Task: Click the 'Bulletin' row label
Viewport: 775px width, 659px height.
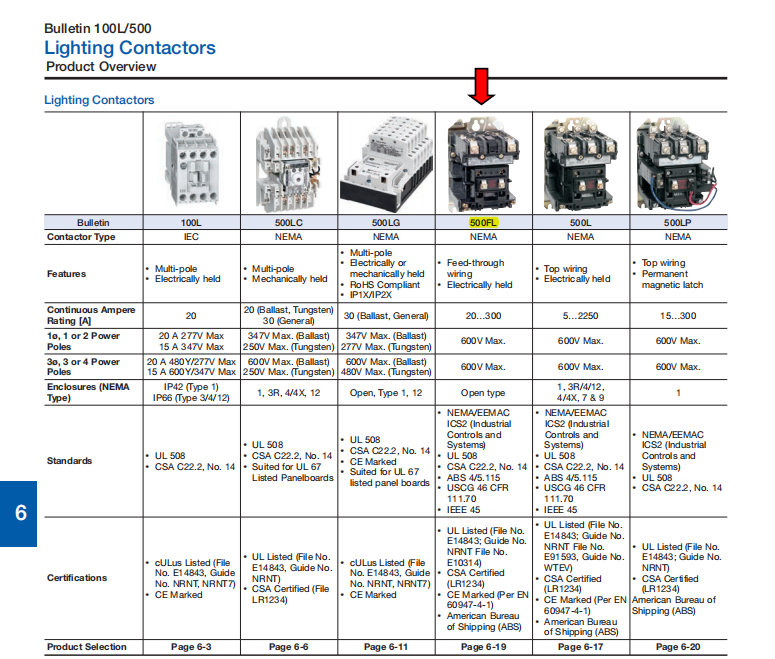Action: tap(93, 222)
